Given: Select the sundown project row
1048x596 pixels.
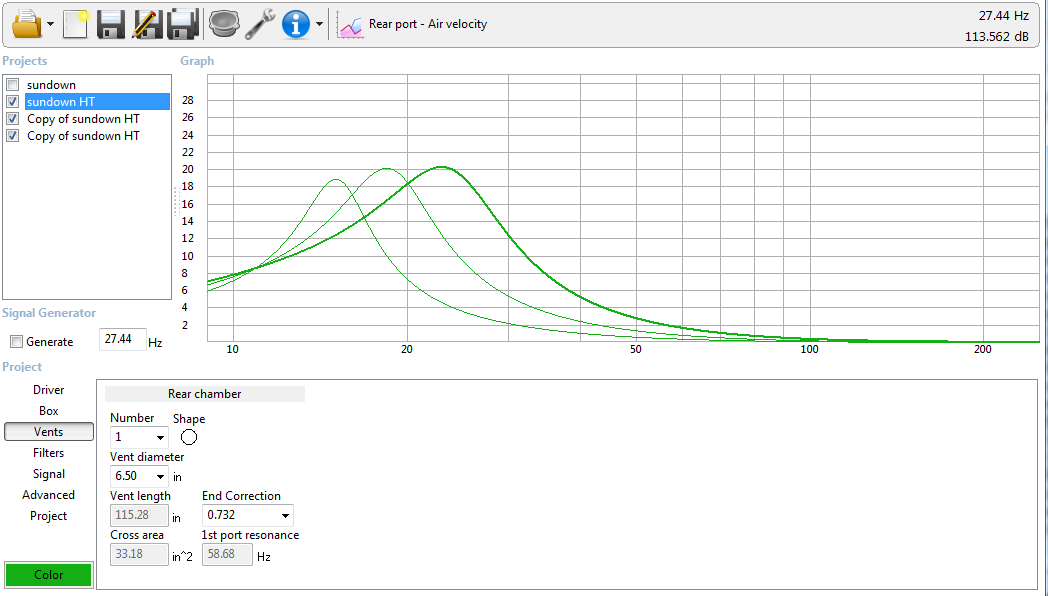Looking at the screenshot, I should 51,85.
